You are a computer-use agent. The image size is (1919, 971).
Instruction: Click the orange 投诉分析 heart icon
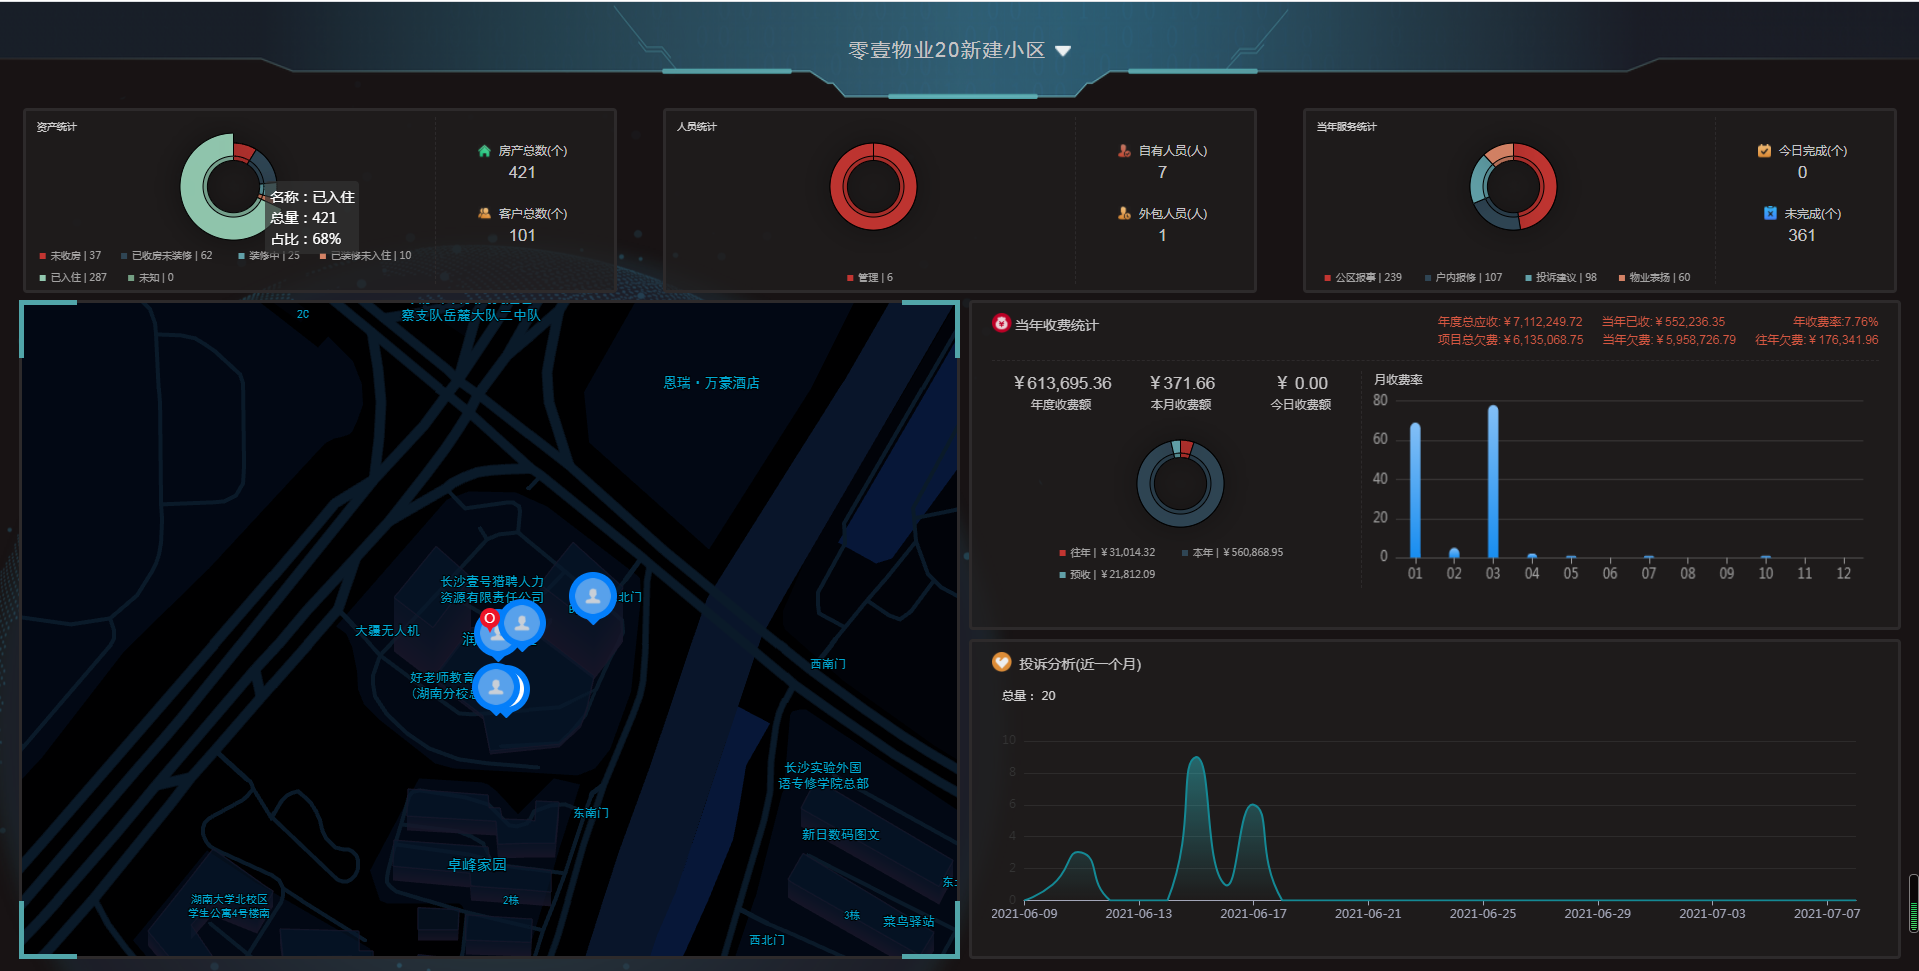pos(1001,662)
